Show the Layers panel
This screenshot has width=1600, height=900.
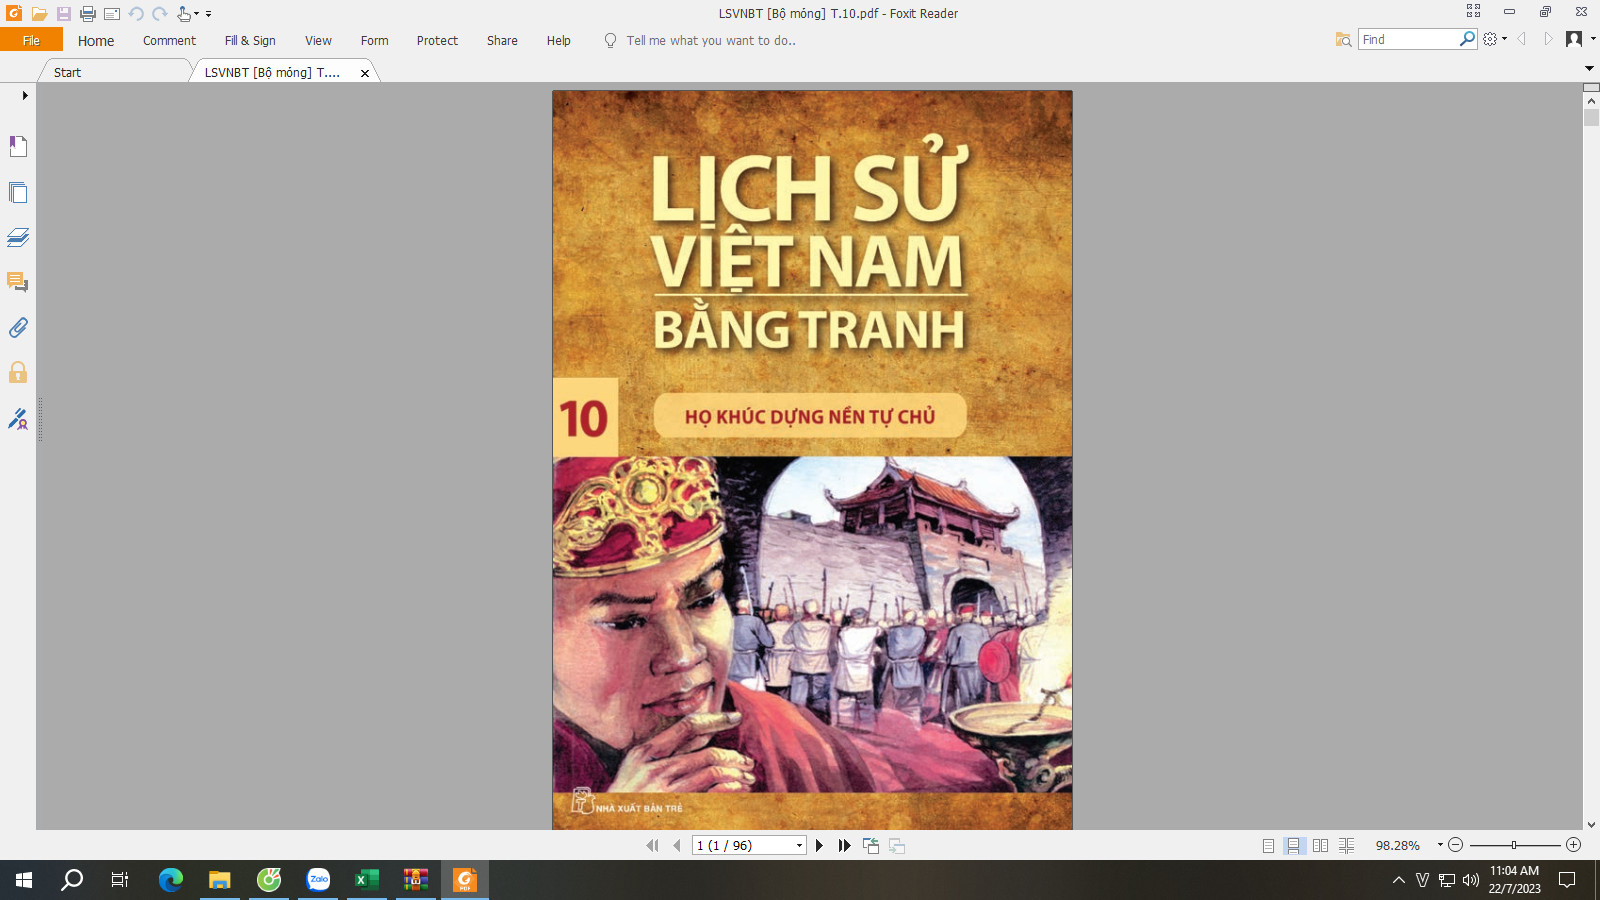pos(18,237)
